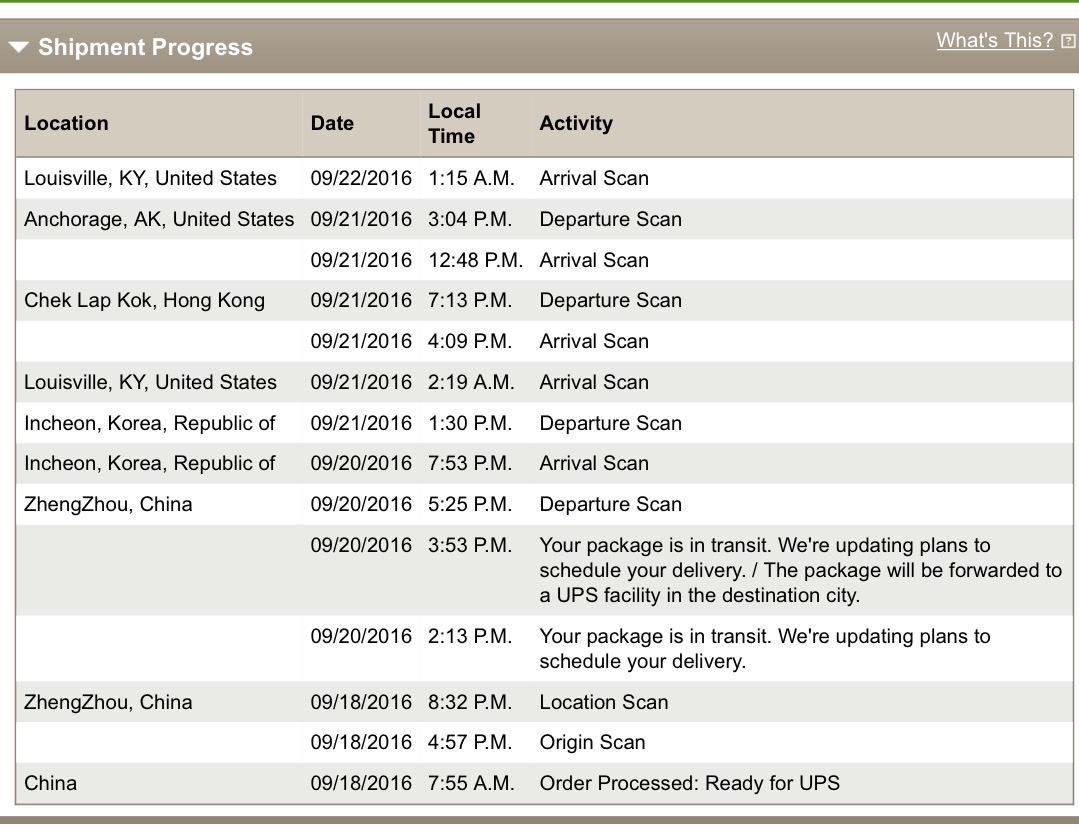Click the 2:19 A.M. local time cell

tap(470, 382)
